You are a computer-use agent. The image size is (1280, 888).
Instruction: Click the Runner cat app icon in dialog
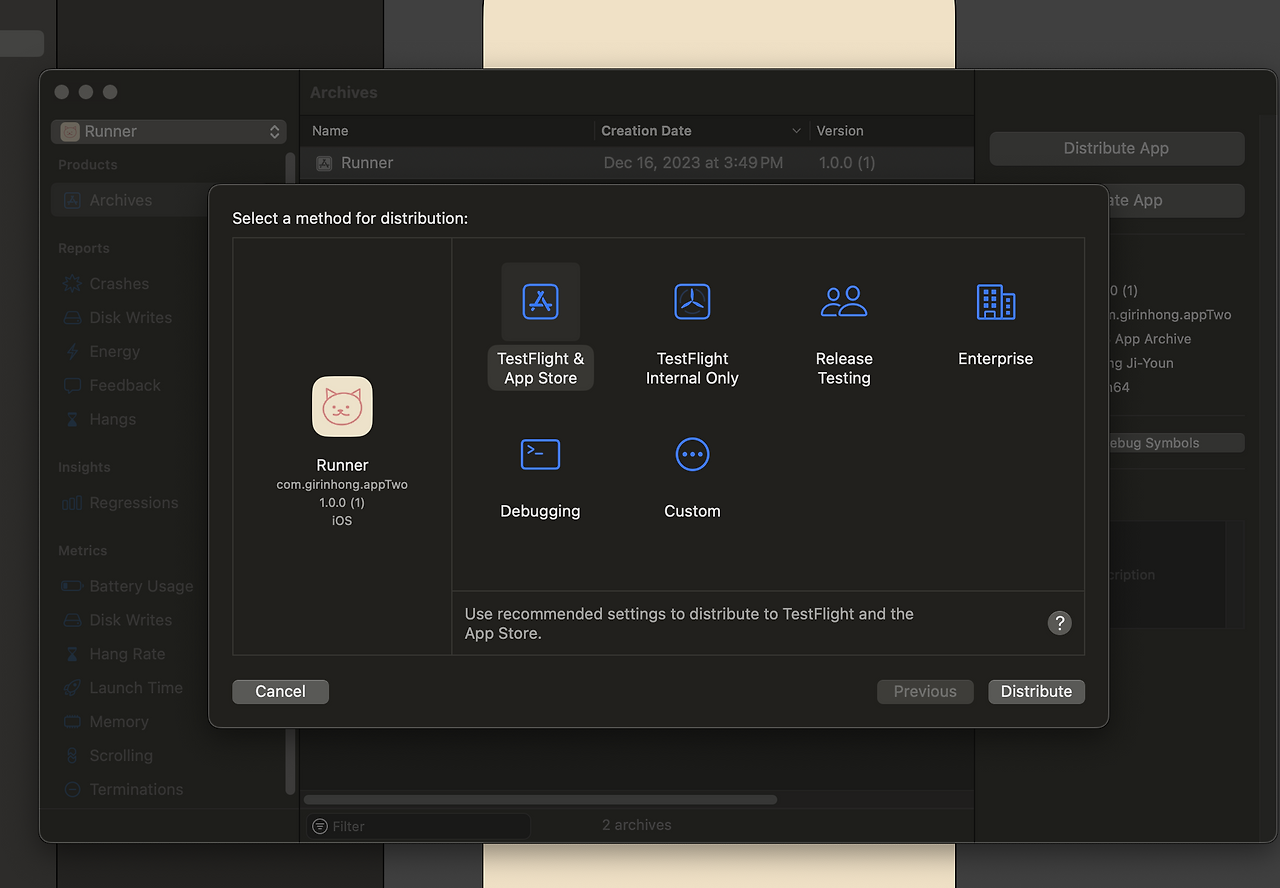(x=342, y=407)
